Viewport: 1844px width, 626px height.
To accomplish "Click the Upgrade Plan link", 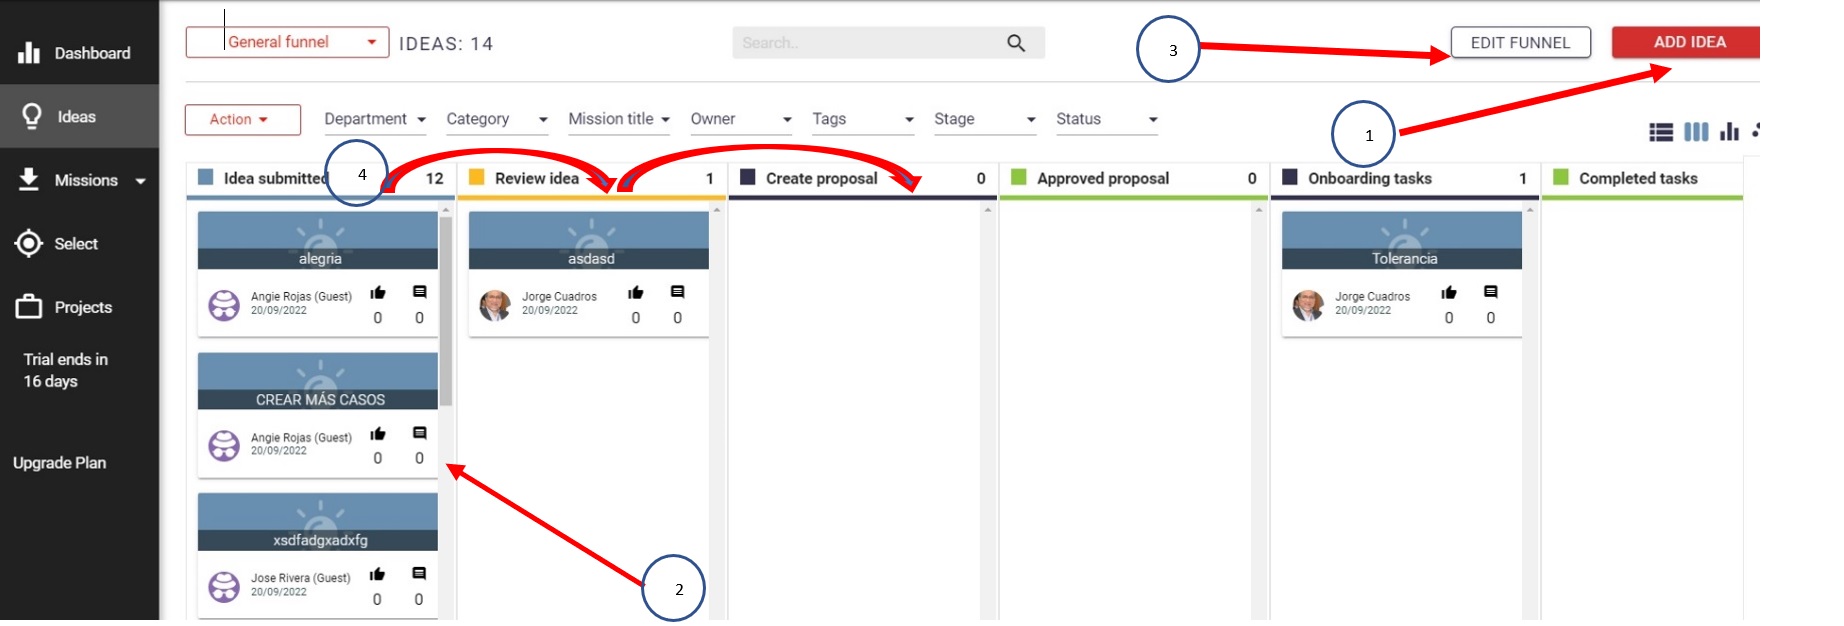I will [60, 463].
